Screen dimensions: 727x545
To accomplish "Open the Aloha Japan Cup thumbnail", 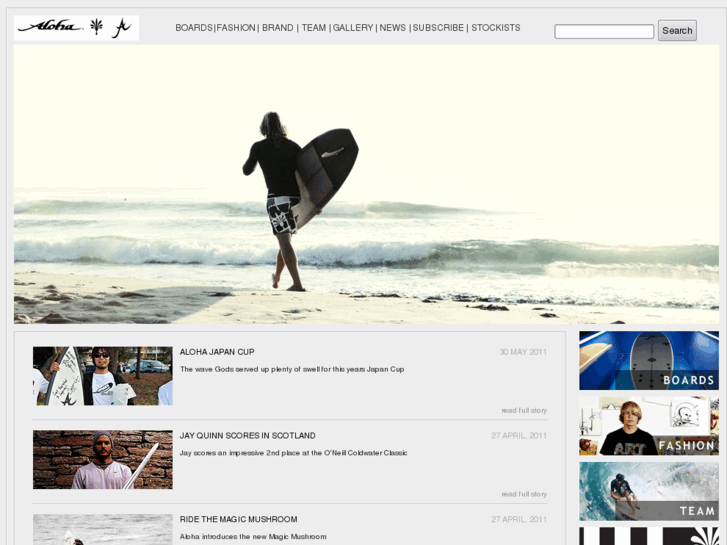I will pos(102,376).
